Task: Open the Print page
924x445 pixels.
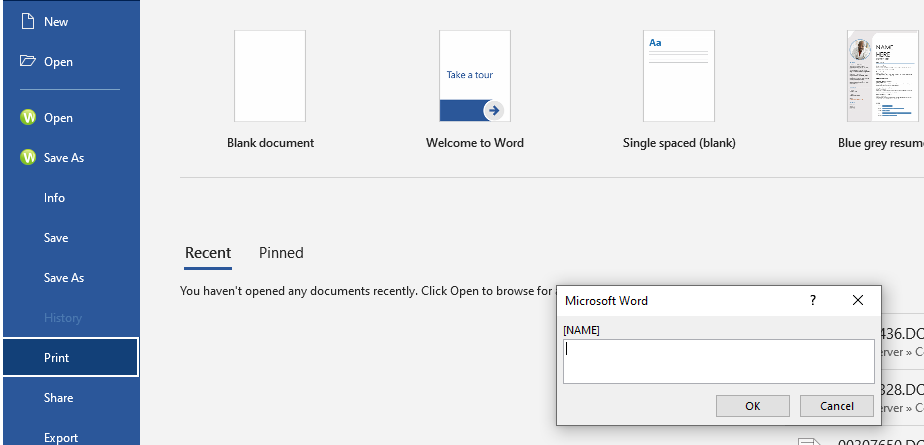Action: click(x=71, y=357)
